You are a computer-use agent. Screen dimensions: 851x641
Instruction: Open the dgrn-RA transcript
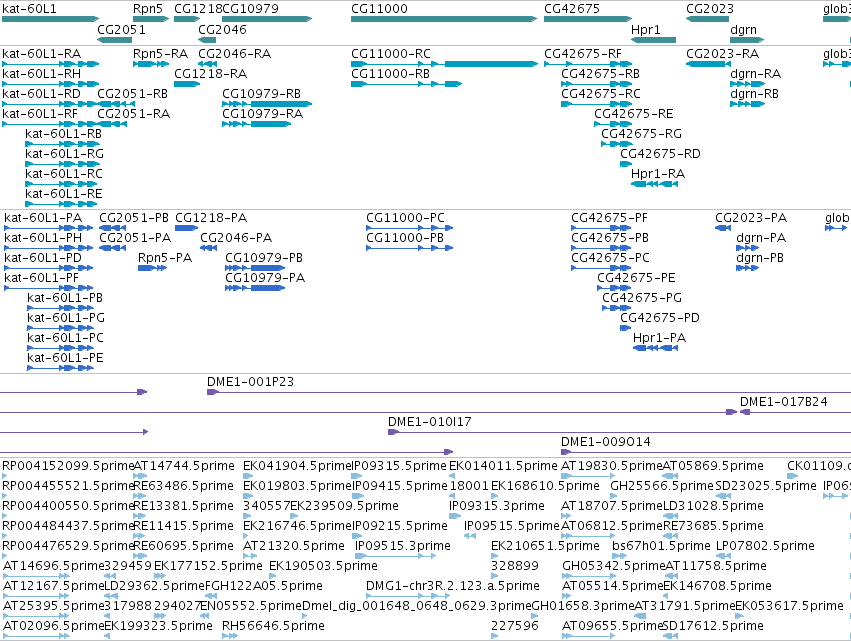747,84
